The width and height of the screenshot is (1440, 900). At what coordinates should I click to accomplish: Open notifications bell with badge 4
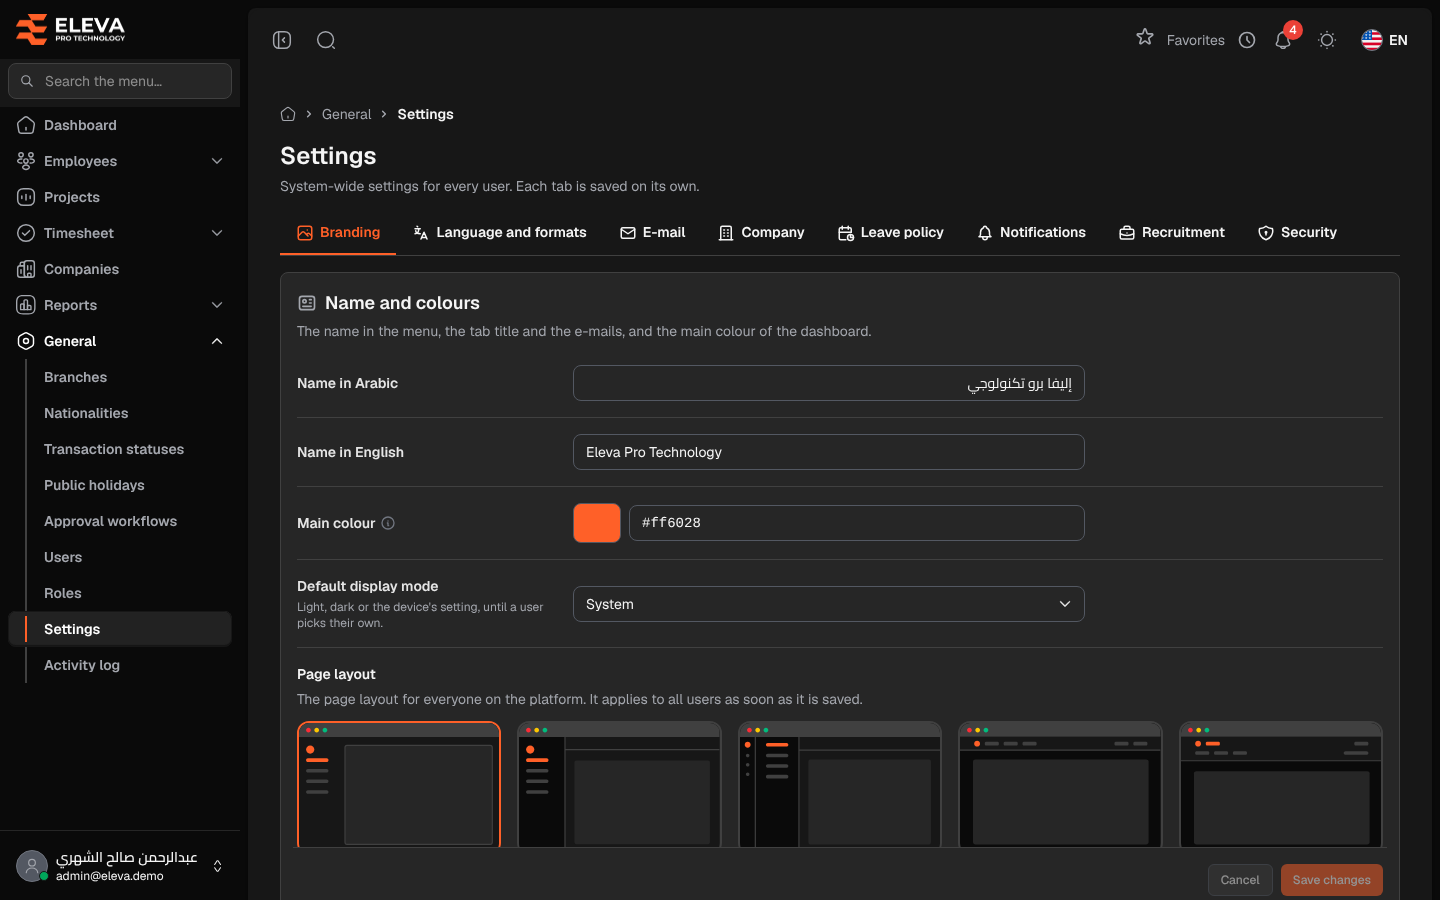click(1283, 40)
